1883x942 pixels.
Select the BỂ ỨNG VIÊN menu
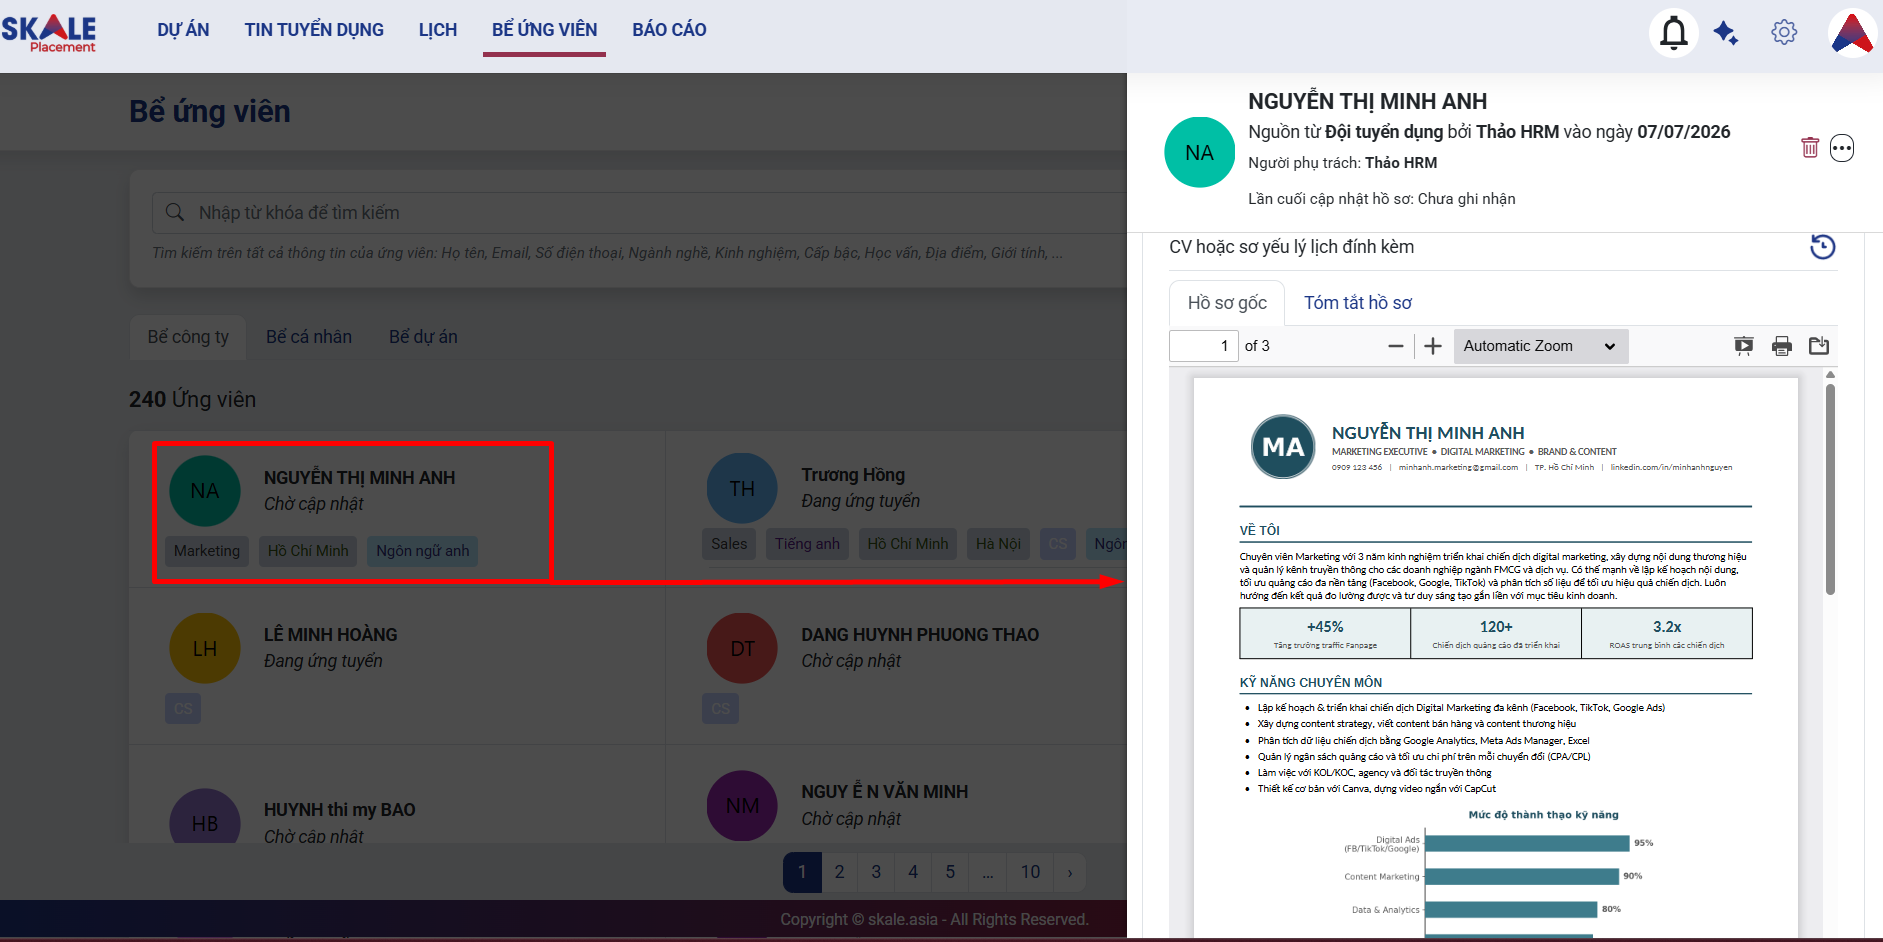click(x=544, y=30)
